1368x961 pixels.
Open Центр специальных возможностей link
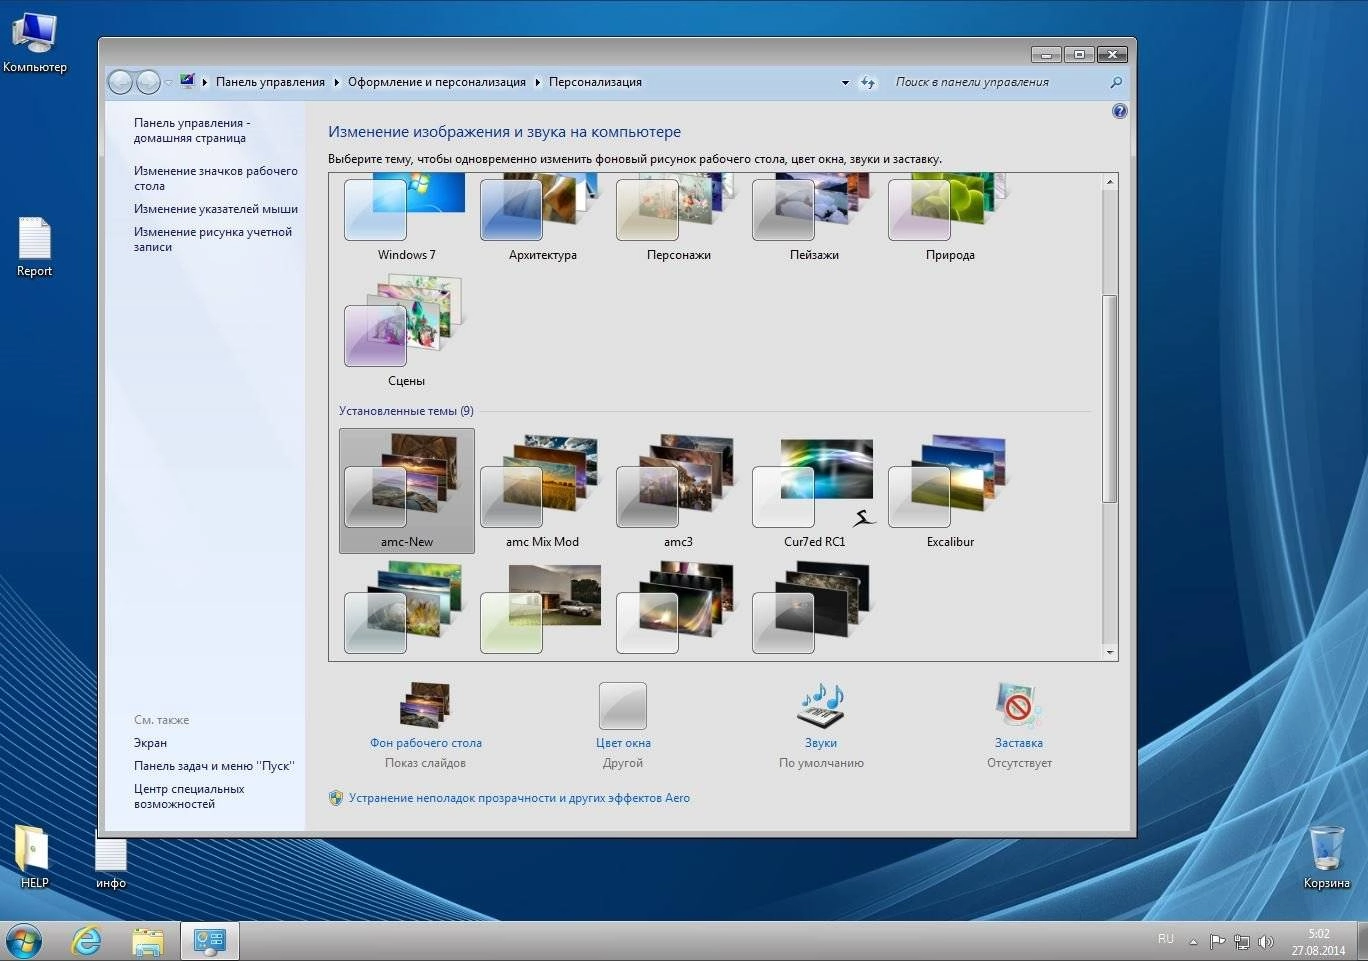coord(189,796)
